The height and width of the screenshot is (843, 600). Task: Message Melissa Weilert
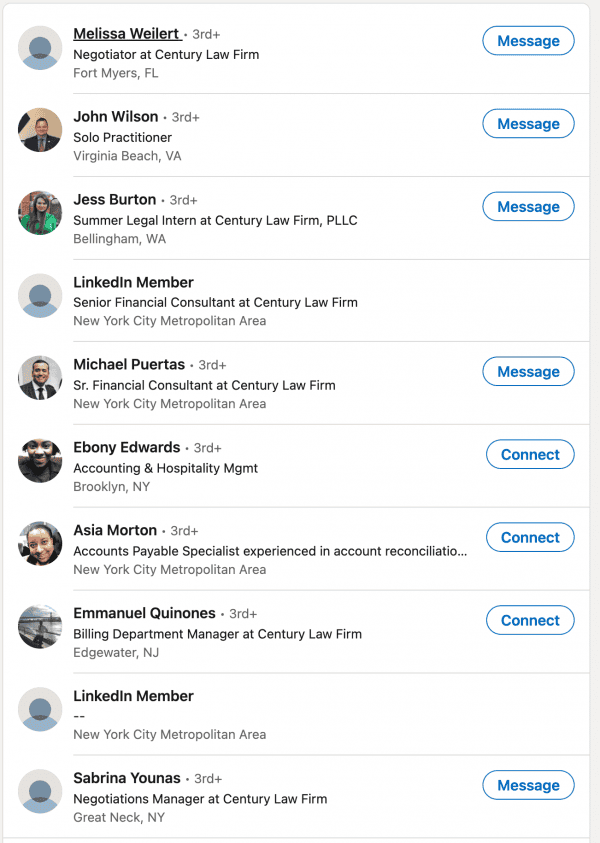(x=528, y=41)
